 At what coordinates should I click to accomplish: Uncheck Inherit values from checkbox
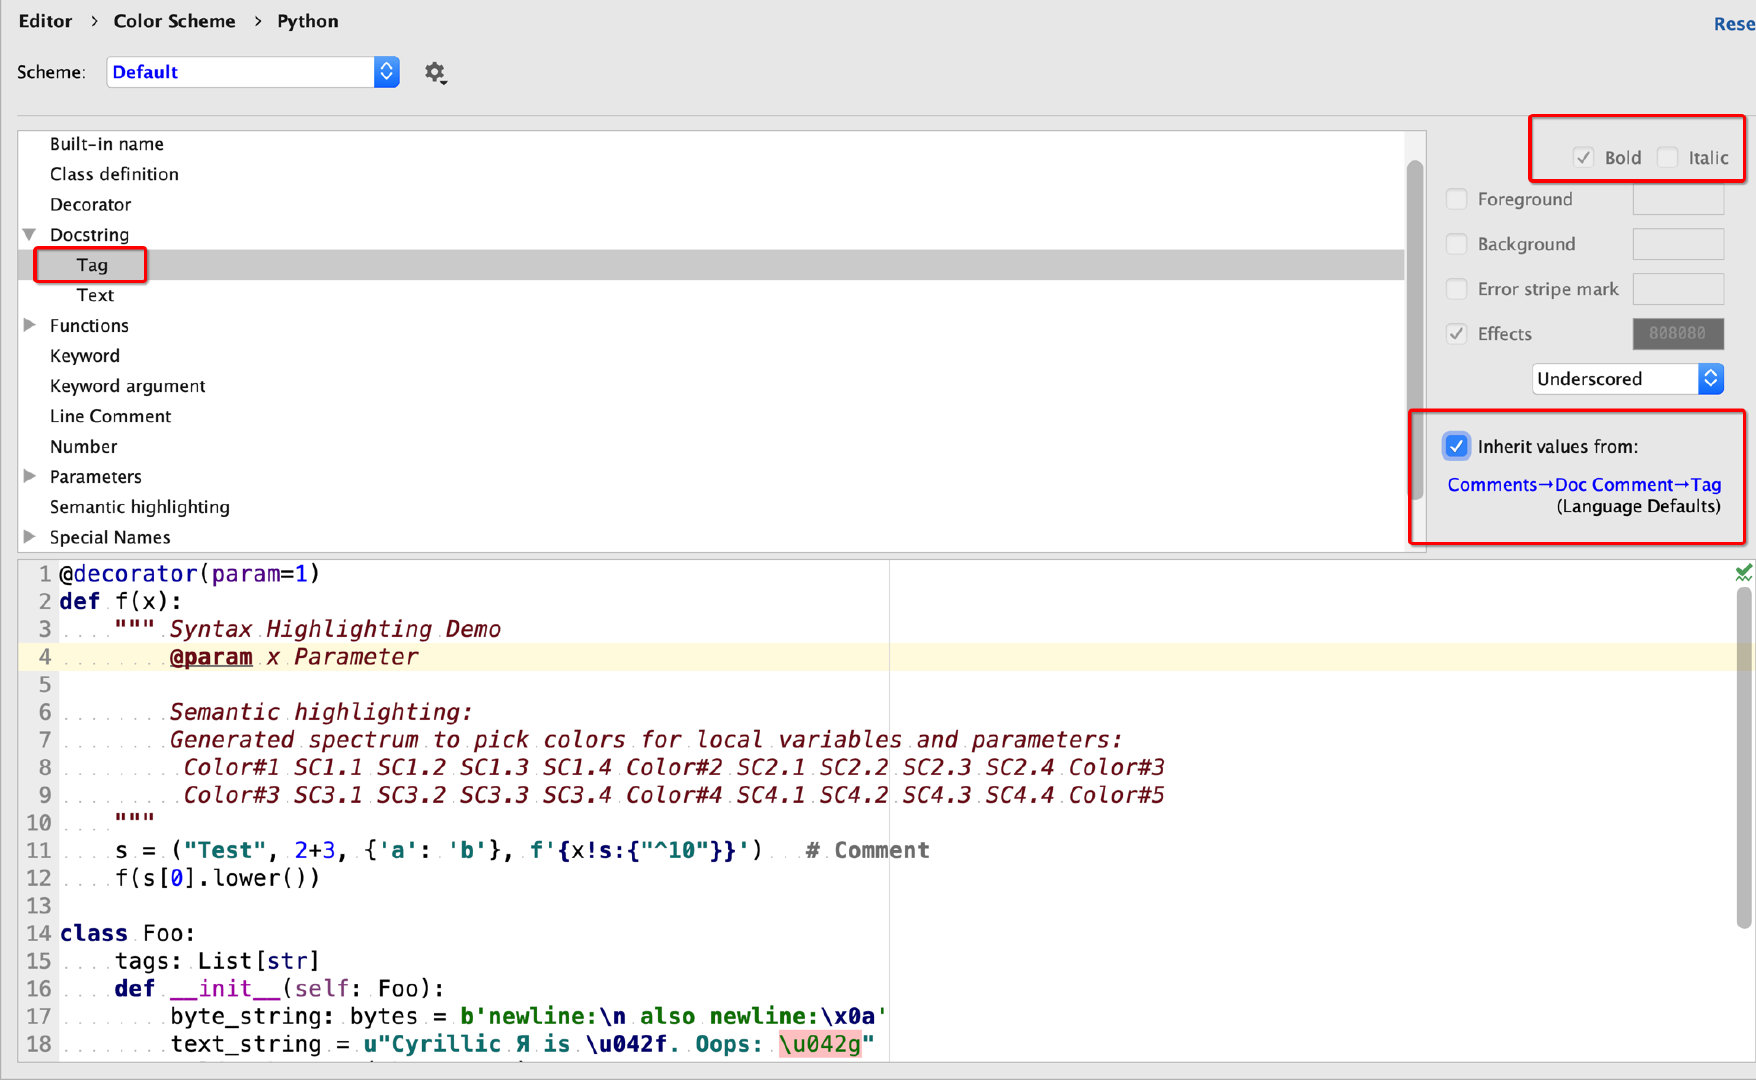pos(1457,446)
